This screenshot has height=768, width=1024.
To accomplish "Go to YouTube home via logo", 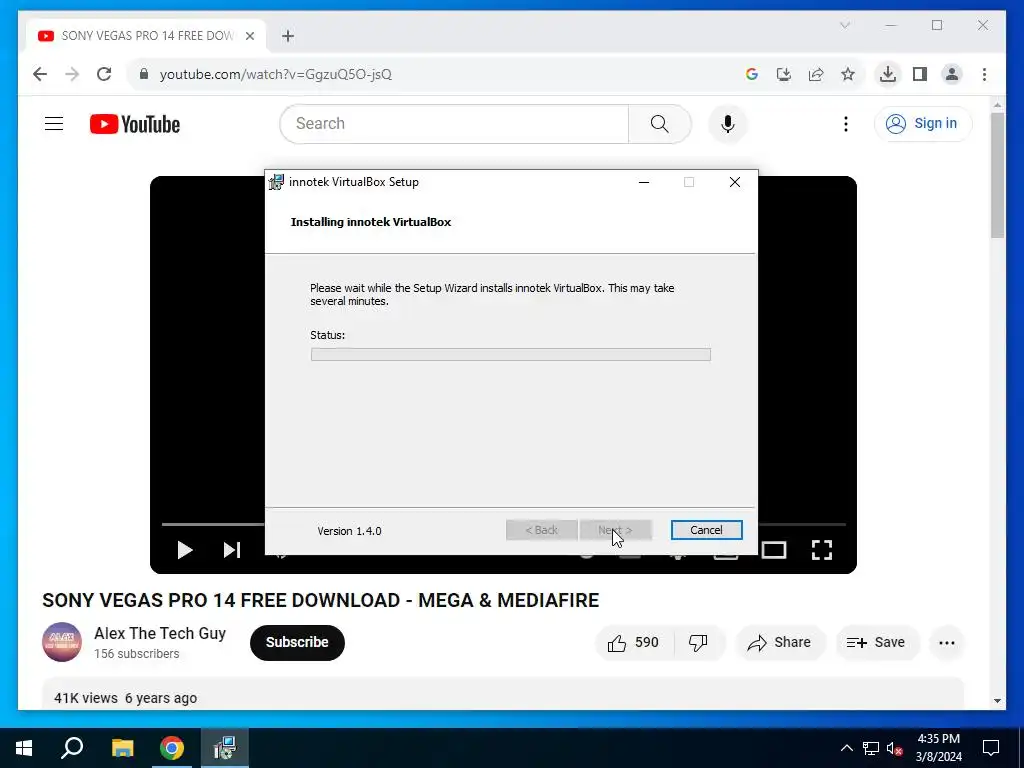I will click(x=135, y=124).
